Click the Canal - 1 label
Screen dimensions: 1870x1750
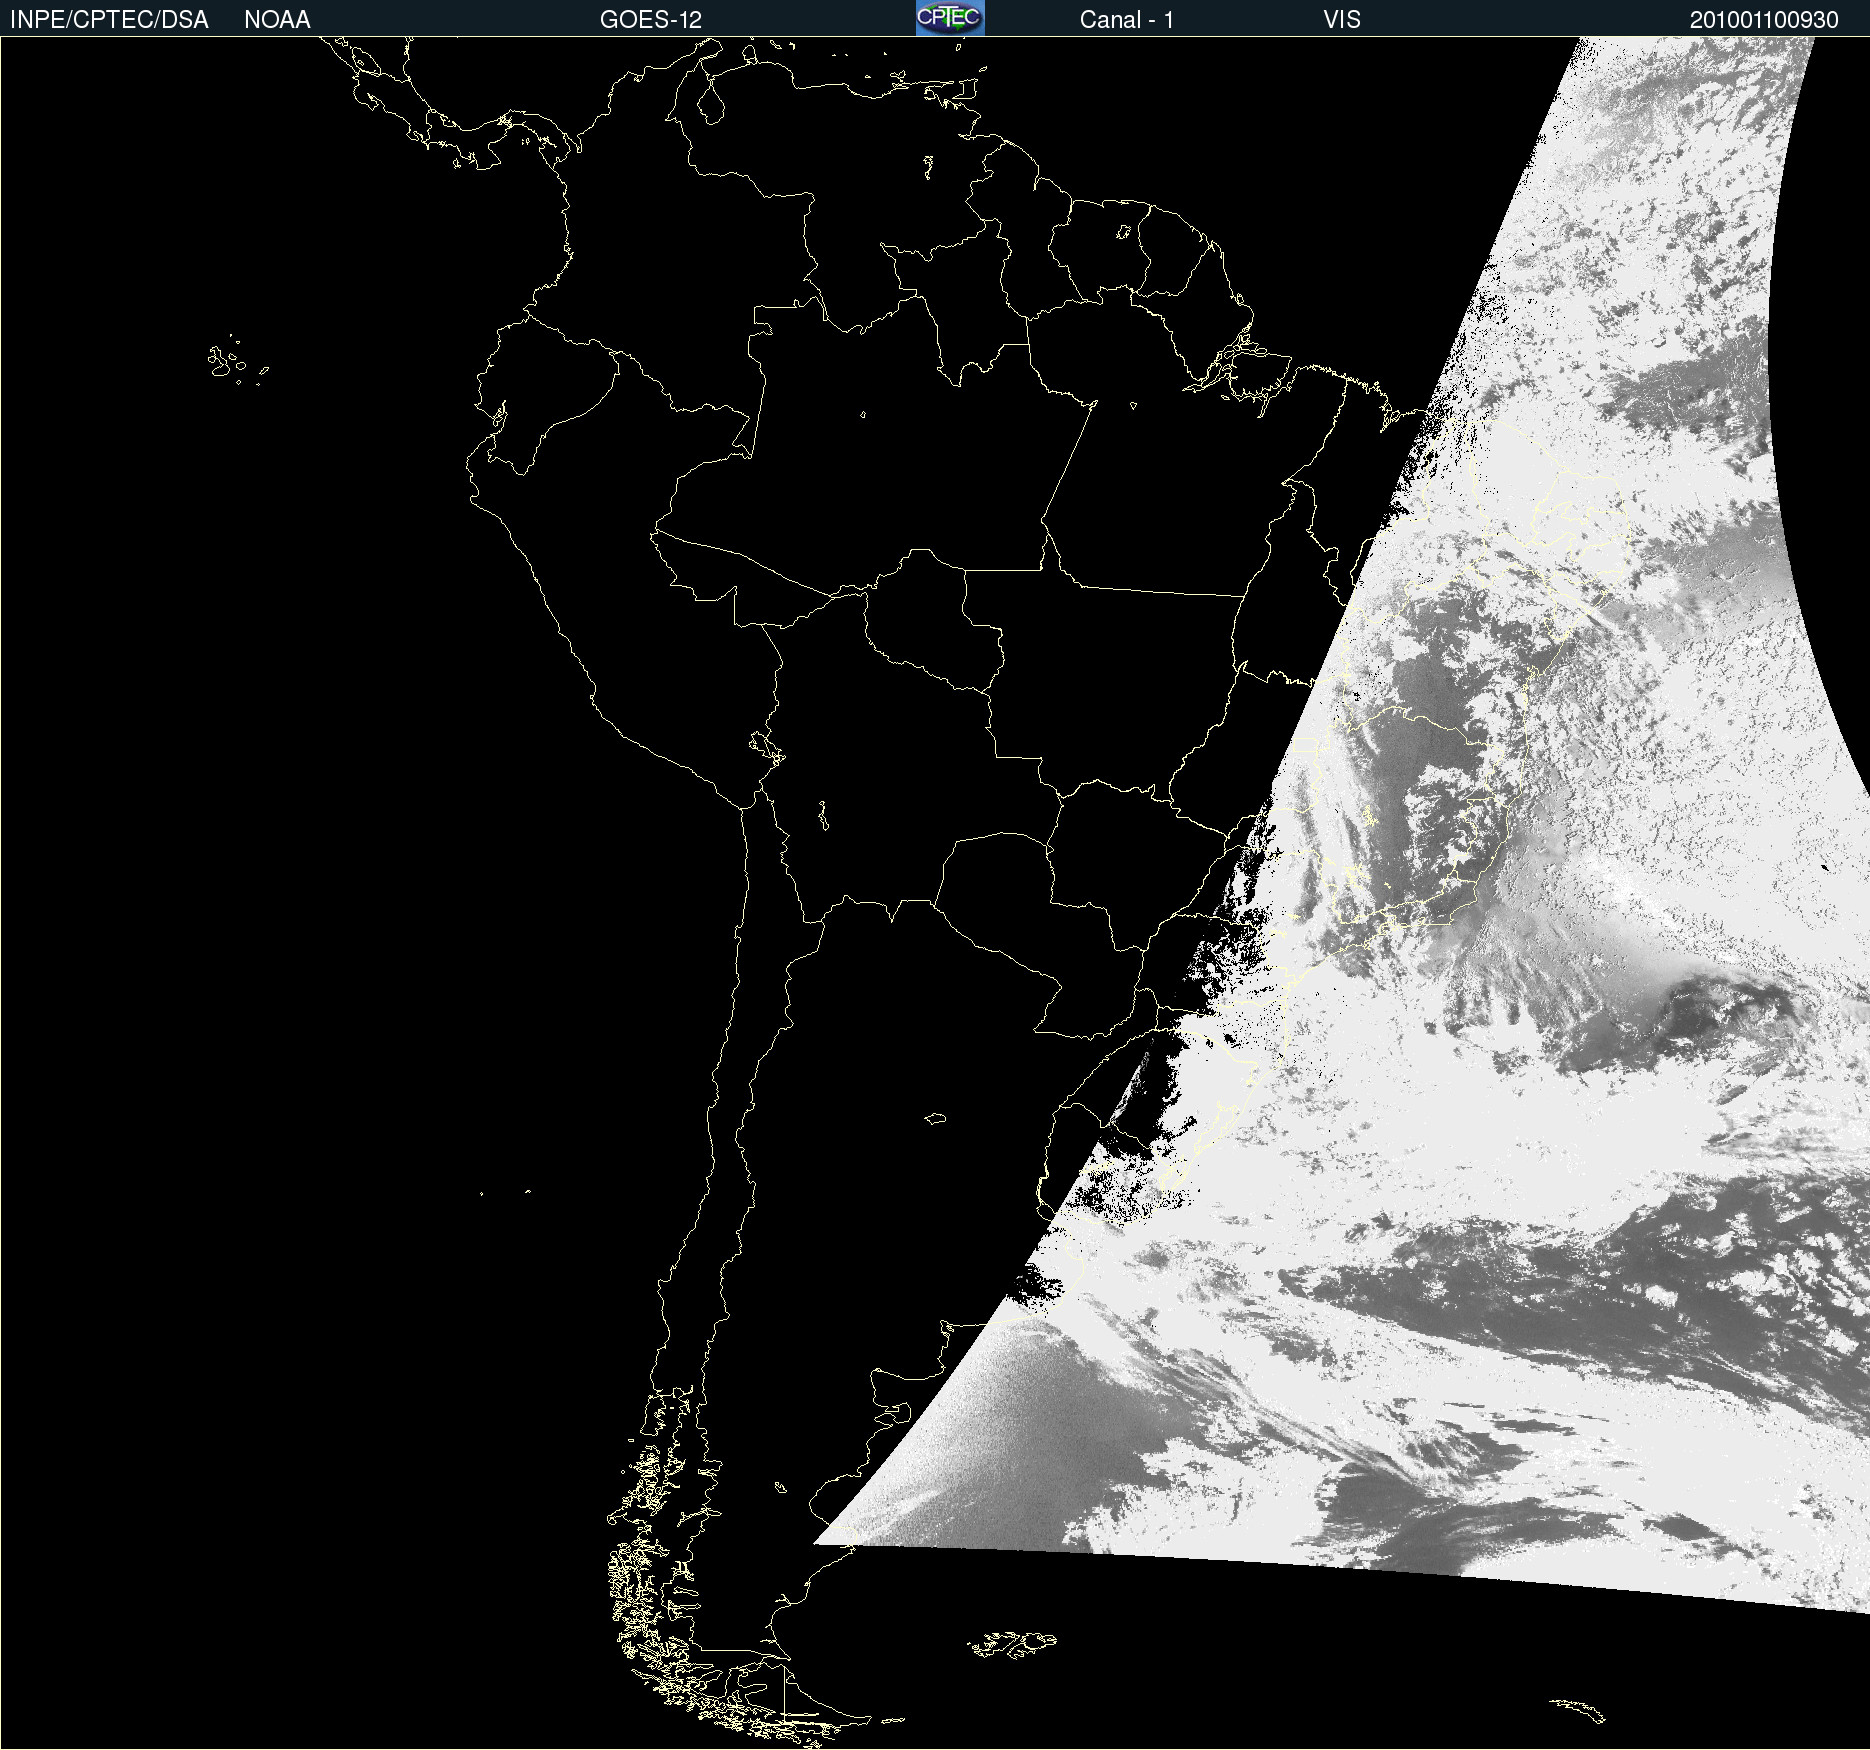[x=1127, y=20]
